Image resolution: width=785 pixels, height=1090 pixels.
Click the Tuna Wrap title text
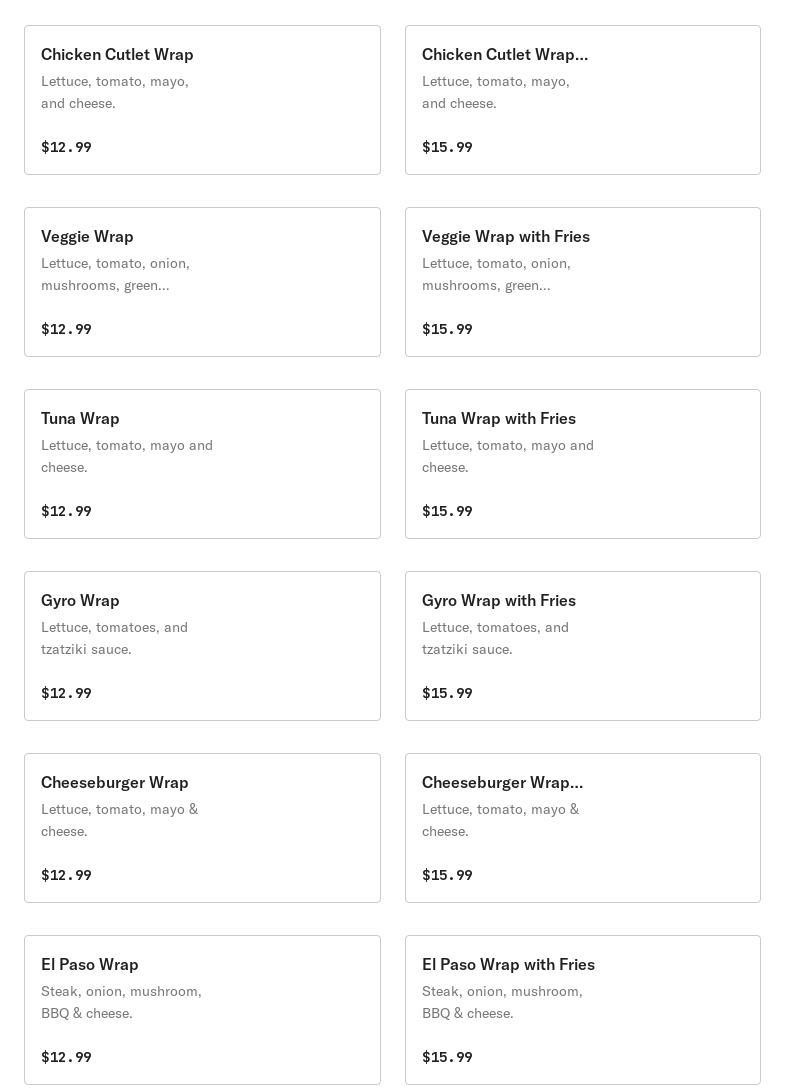pyautogui.click(x=80, y=418)
